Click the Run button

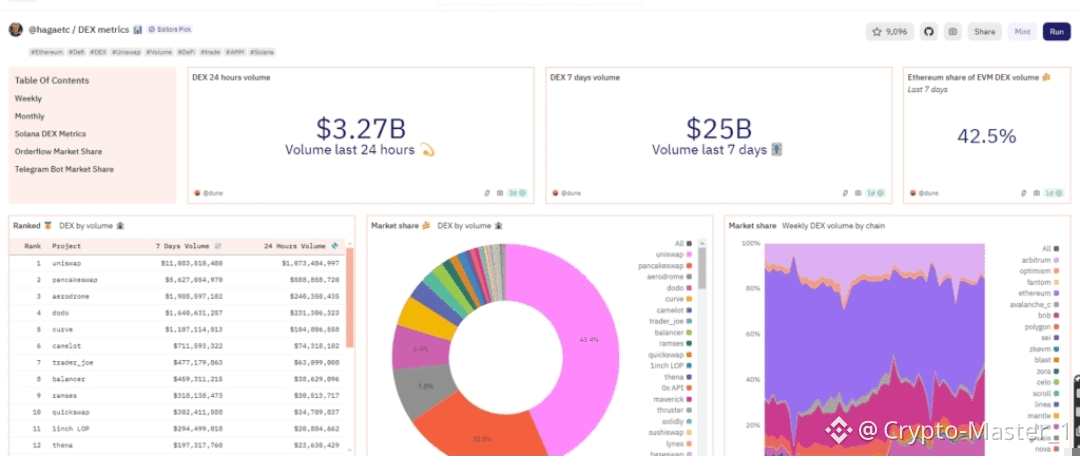coord(1057,32)
